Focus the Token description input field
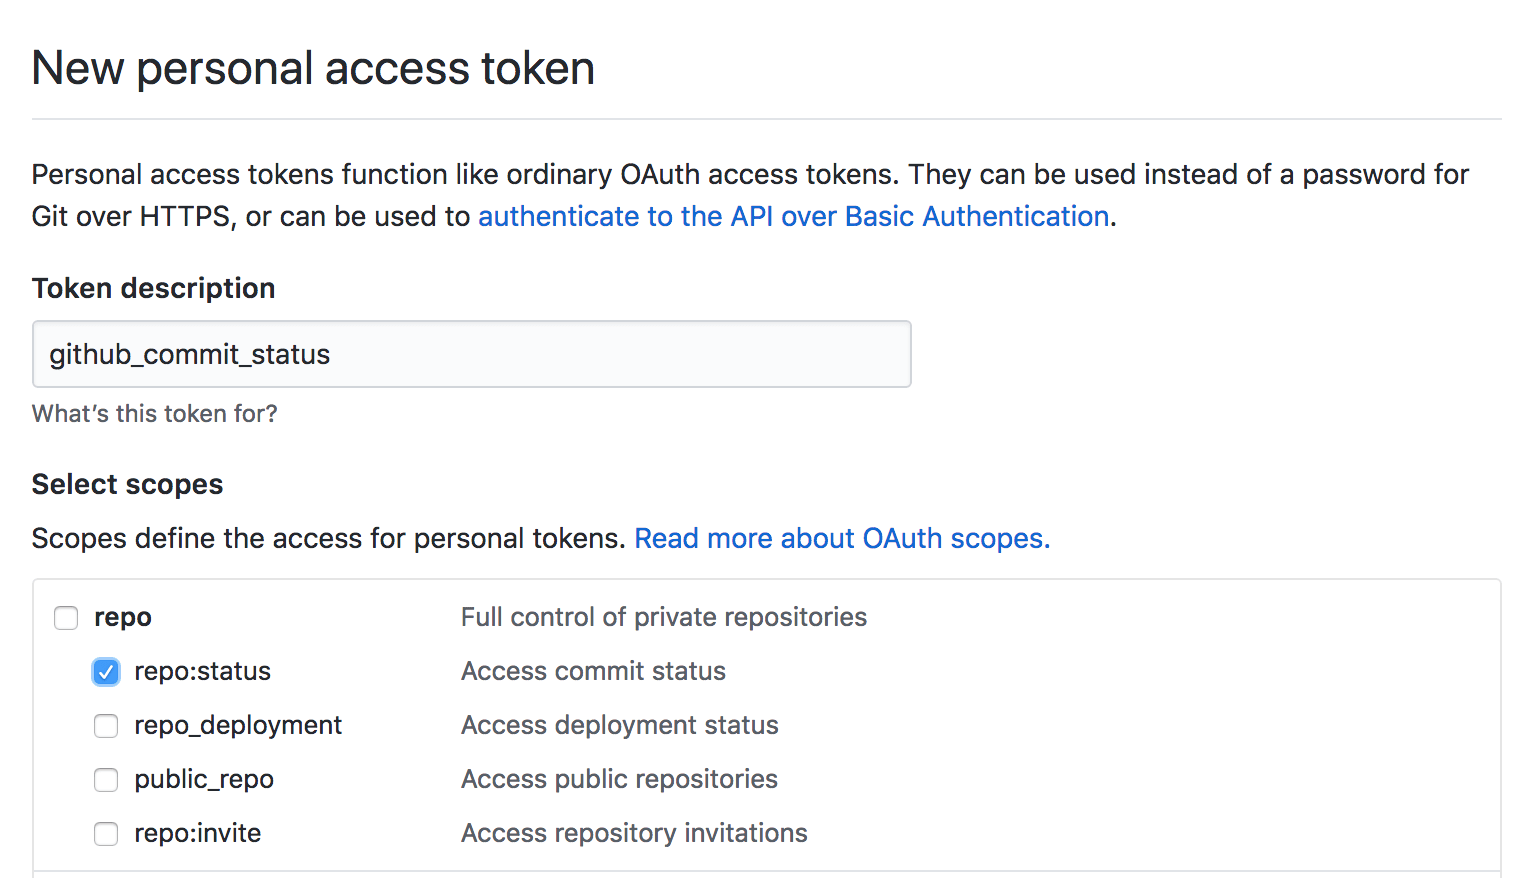Viewport: 1540px width, 878px height. pos(471,354)
